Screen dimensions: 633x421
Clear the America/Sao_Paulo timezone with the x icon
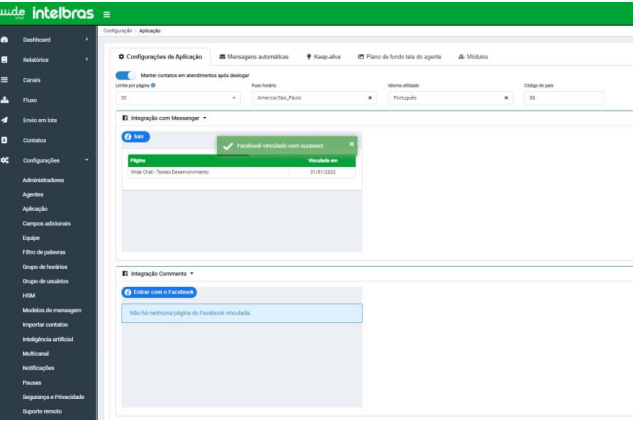point(370,98)
